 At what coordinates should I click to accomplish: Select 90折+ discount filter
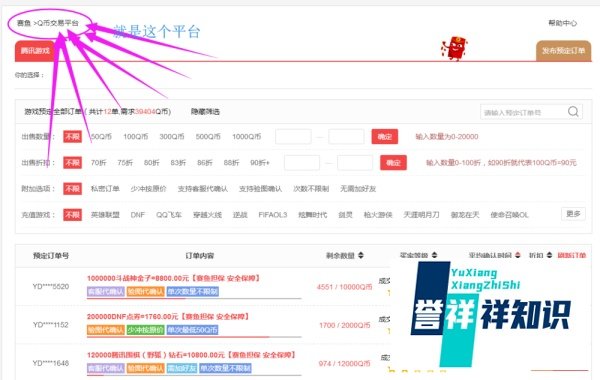(x=260, y=163)
